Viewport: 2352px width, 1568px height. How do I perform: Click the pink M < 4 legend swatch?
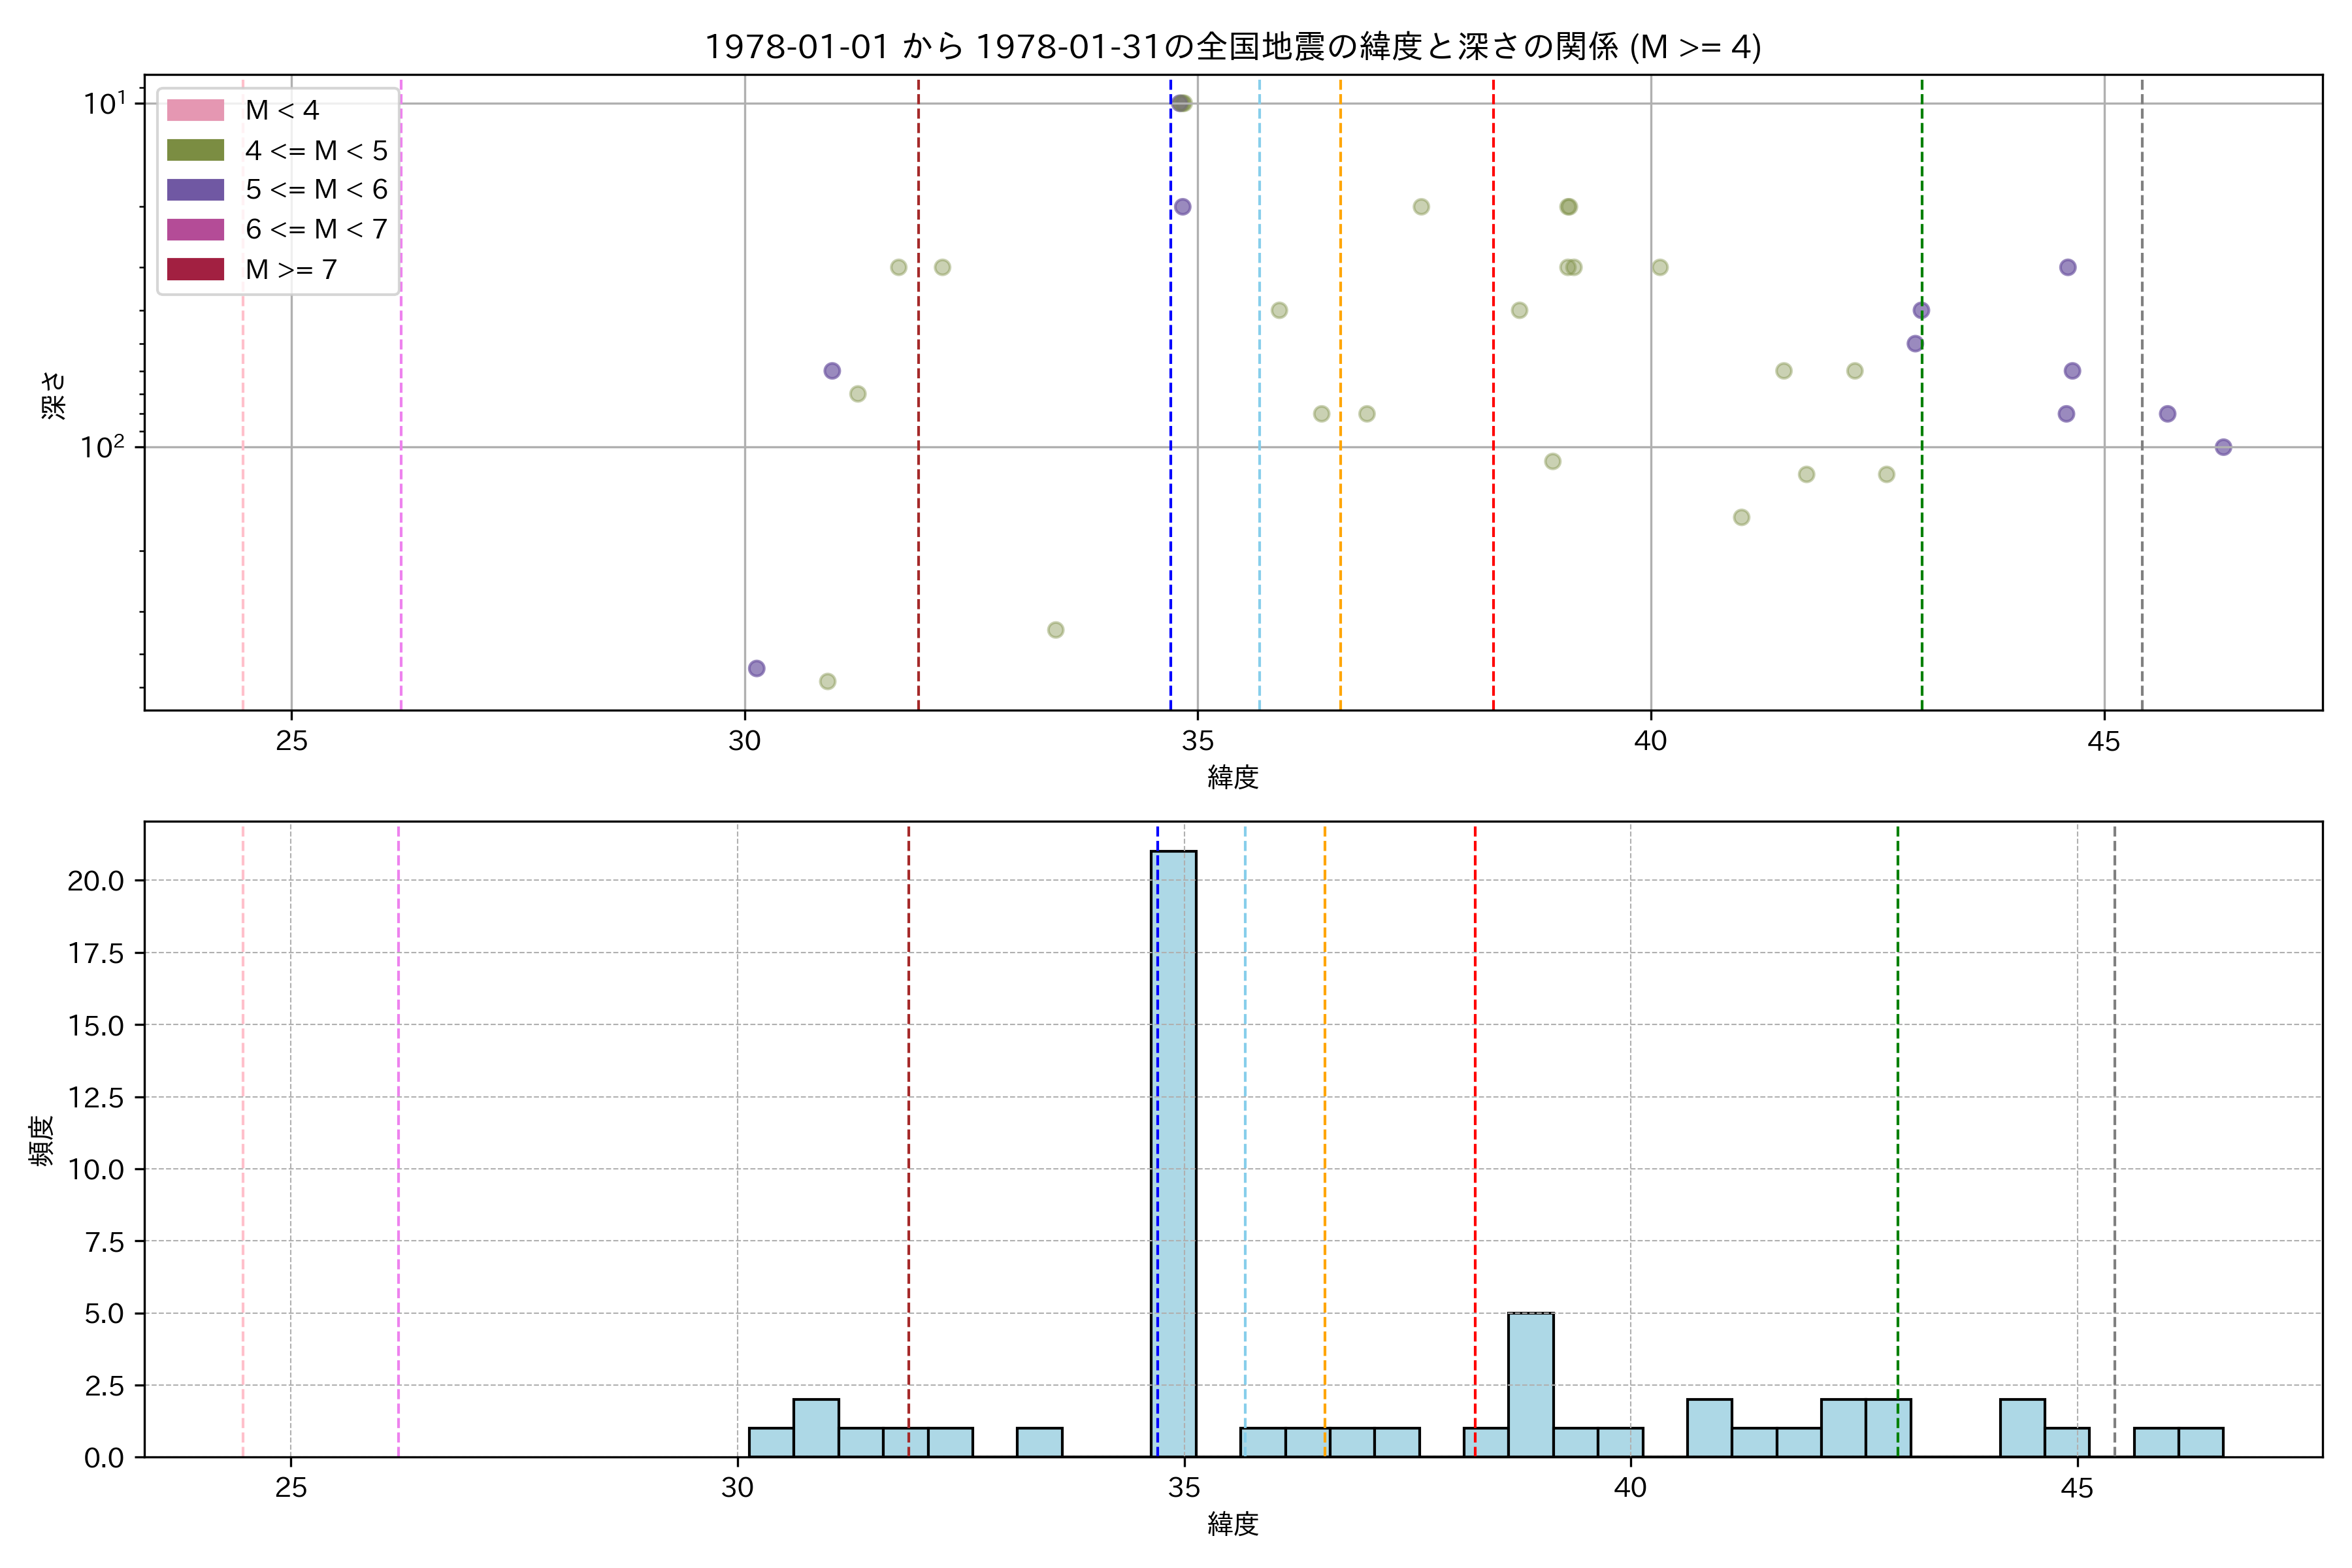(x=195, y=110)
